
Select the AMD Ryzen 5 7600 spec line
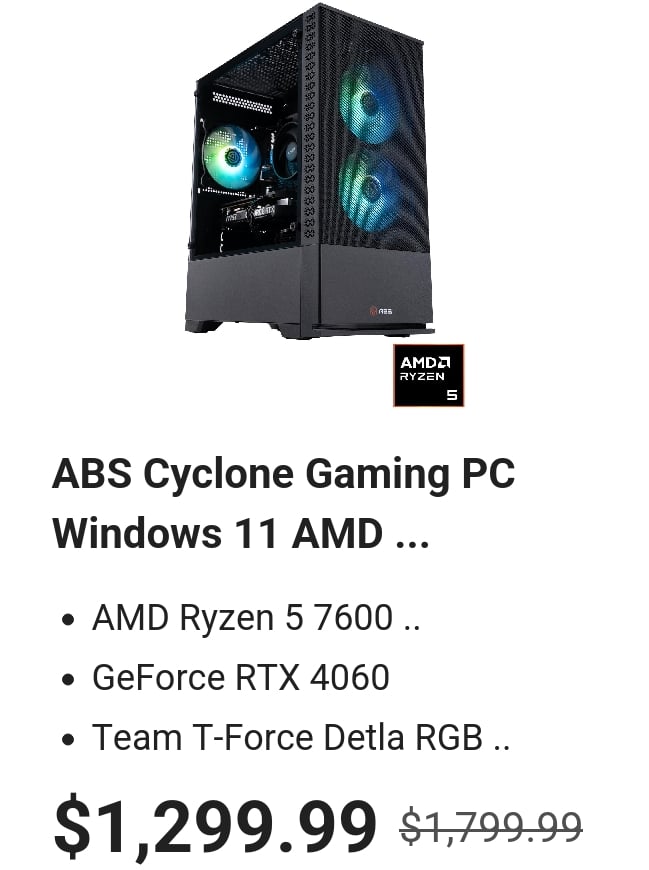click(256, 618)
